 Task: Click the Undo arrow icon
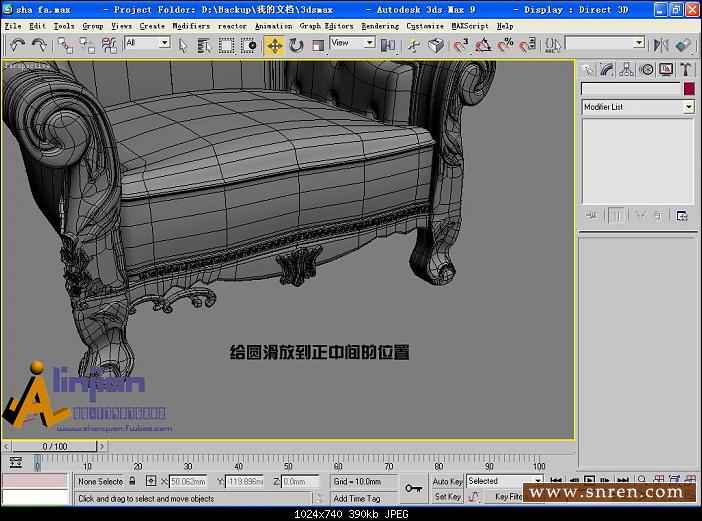click(17, 45)
